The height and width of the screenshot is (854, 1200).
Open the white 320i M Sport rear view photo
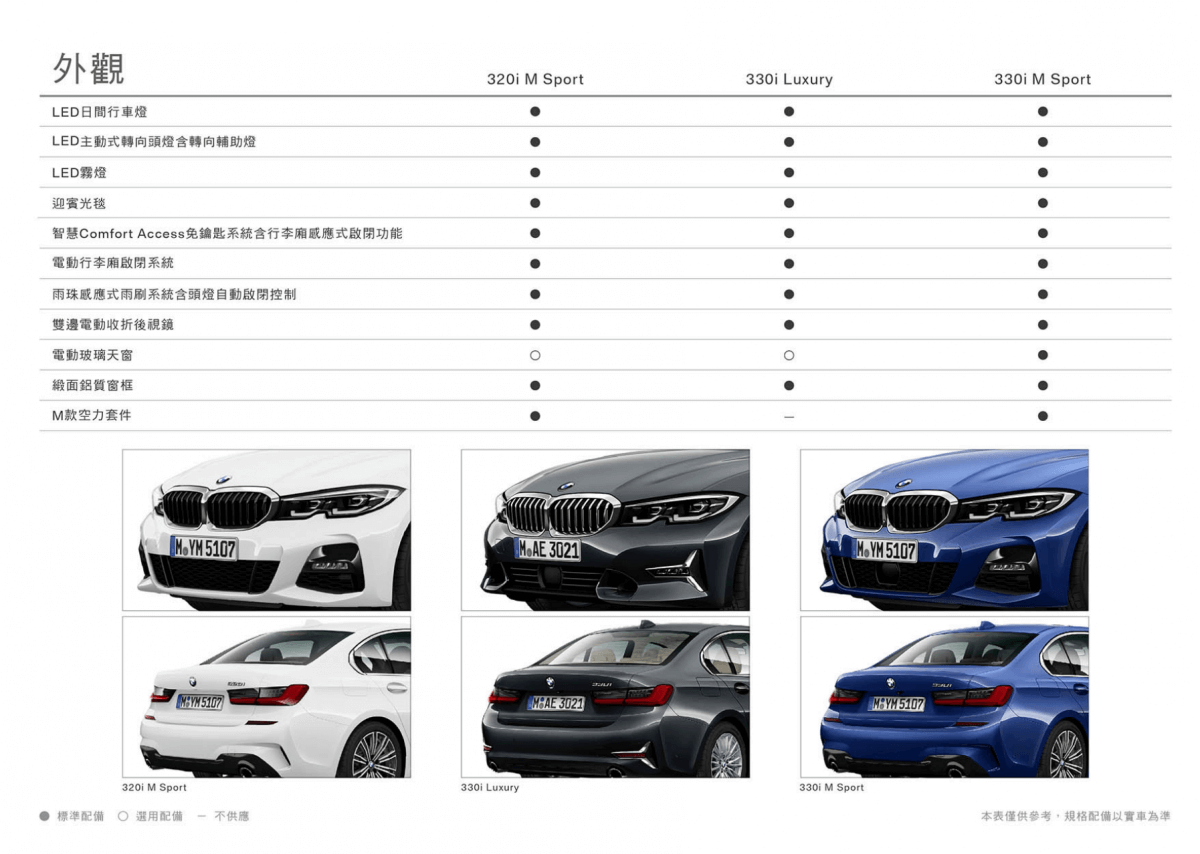coord(266,697)
